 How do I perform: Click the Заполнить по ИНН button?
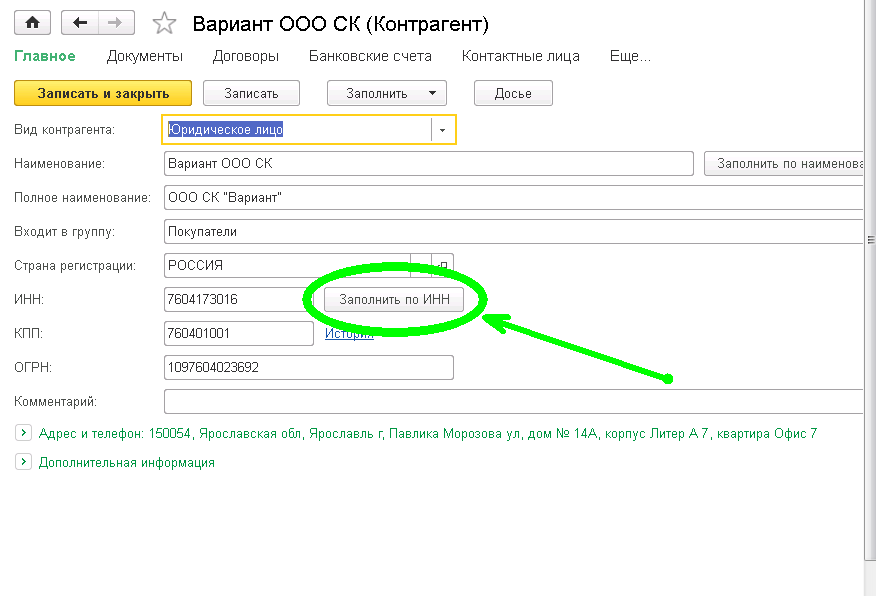[394, 299]
